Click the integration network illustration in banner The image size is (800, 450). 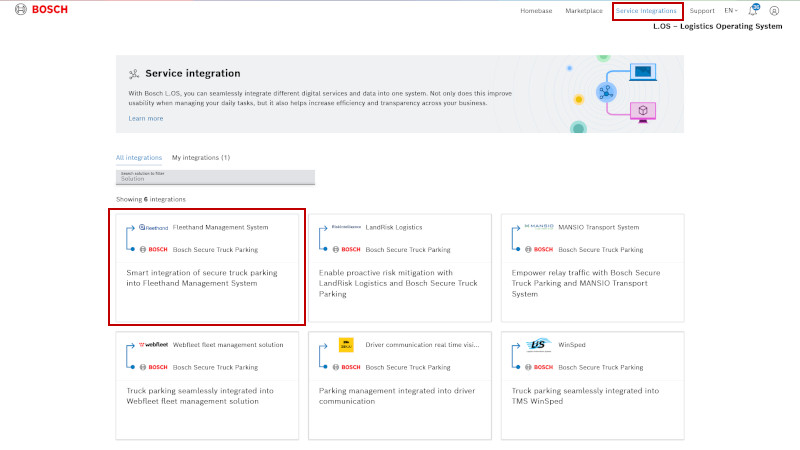(x=610, y=94)
